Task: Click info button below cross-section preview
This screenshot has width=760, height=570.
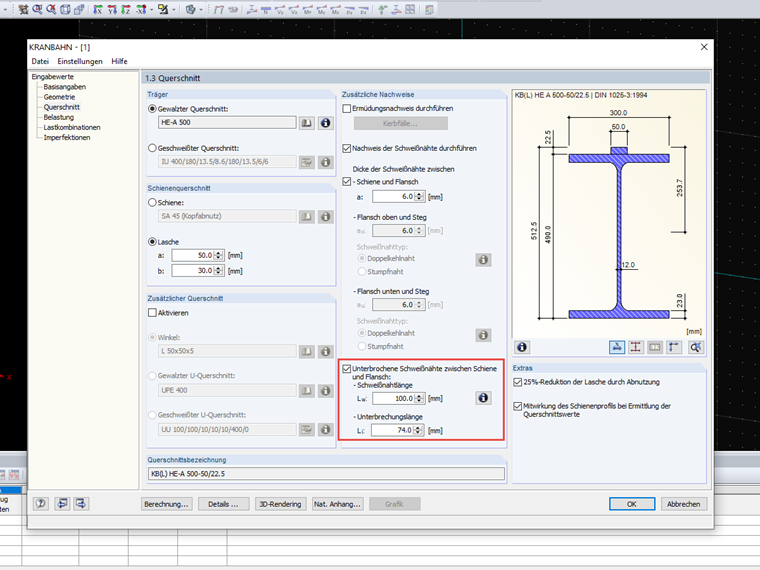Action: 522,347
